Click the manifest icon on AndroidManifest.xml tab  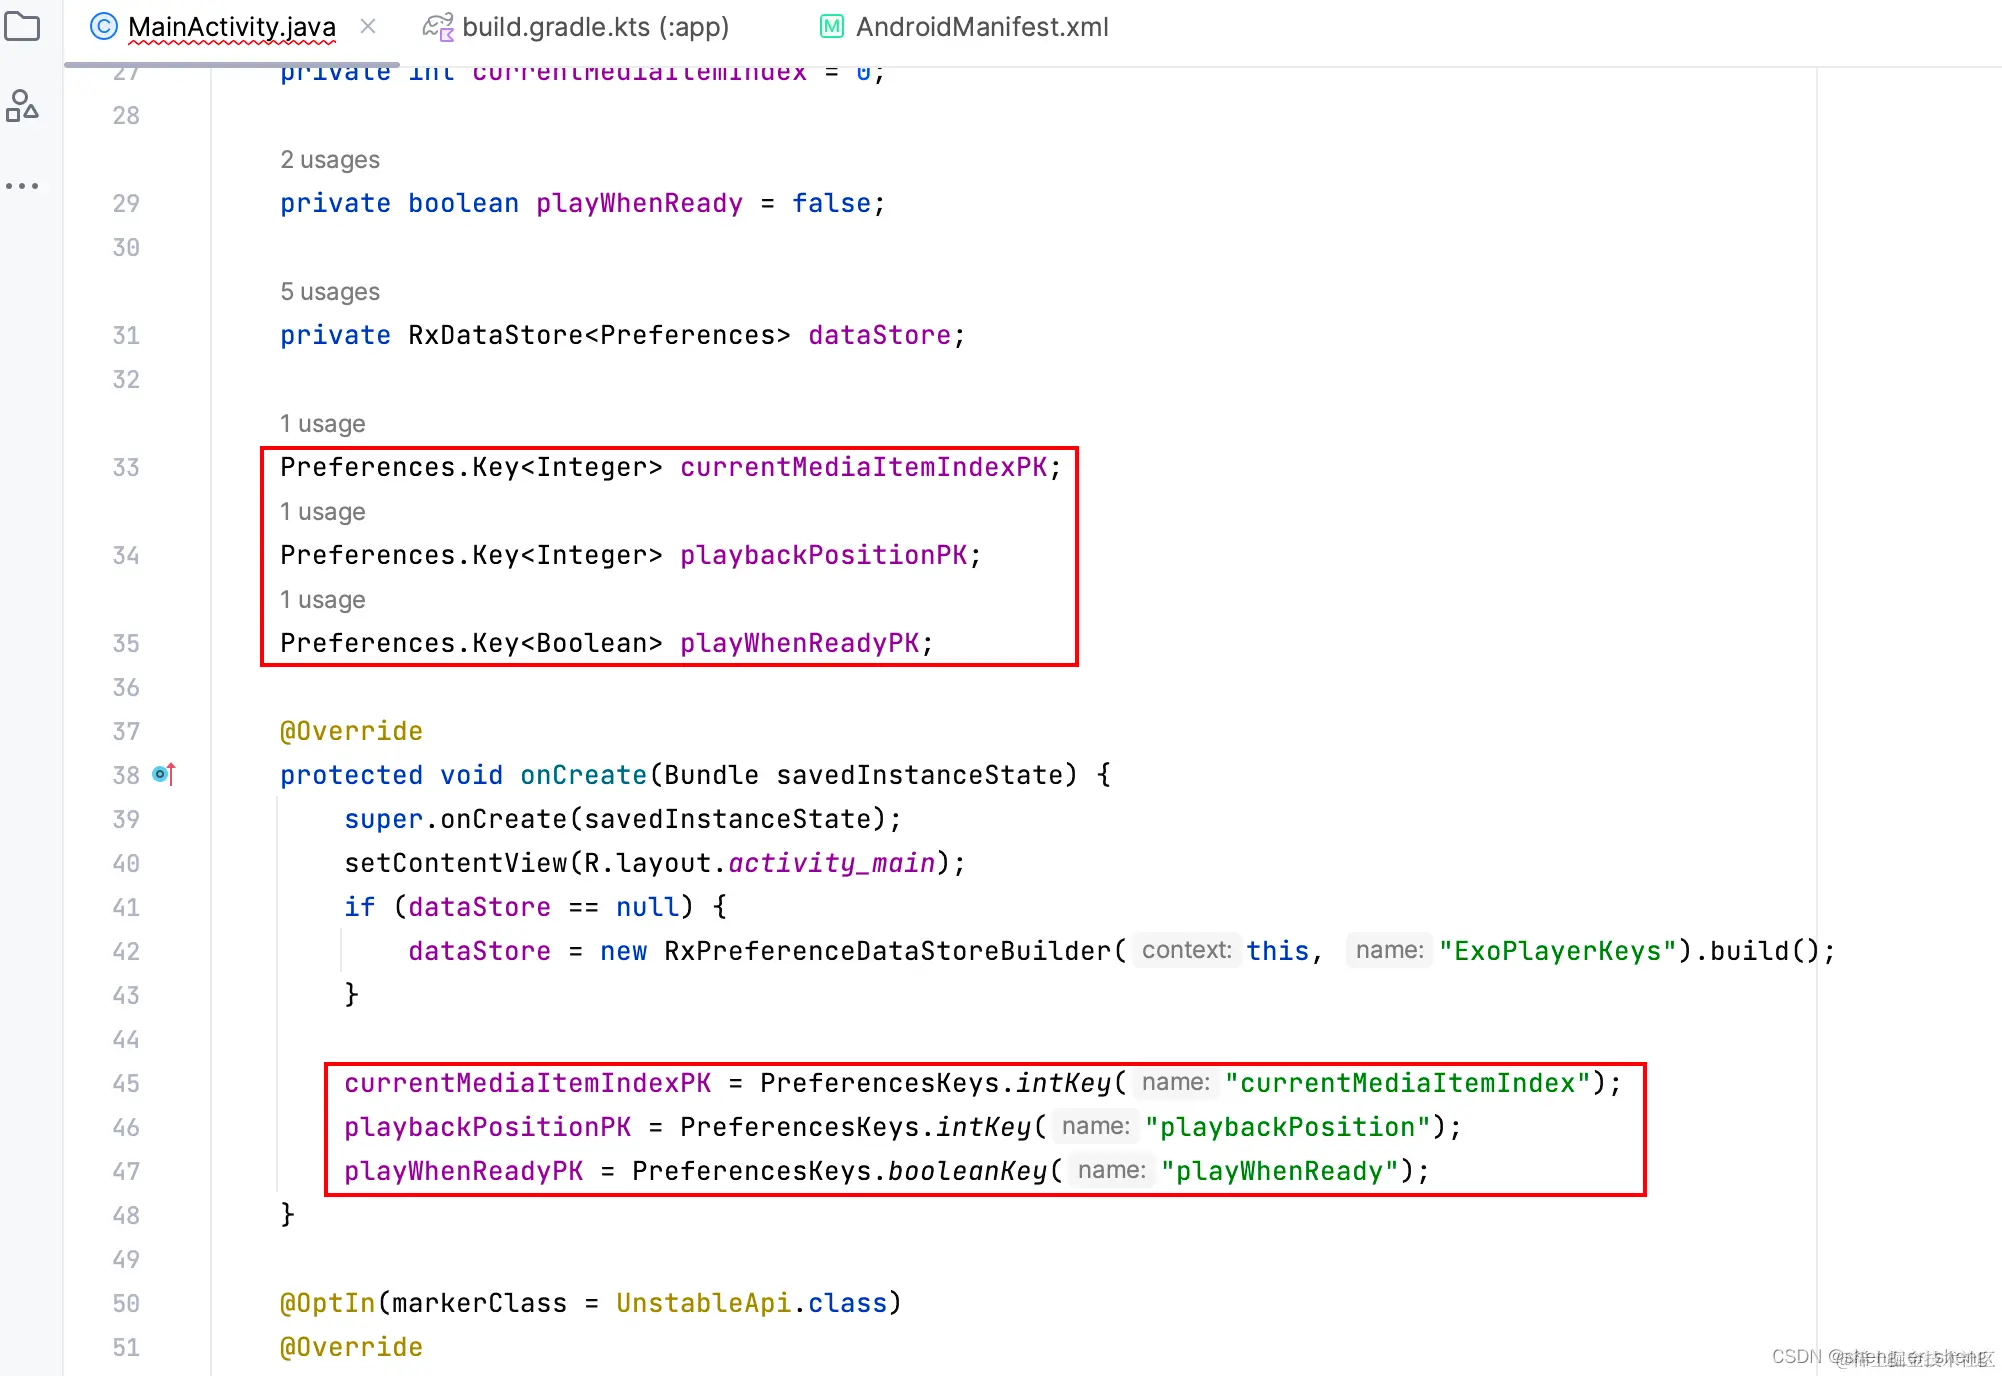831,27
